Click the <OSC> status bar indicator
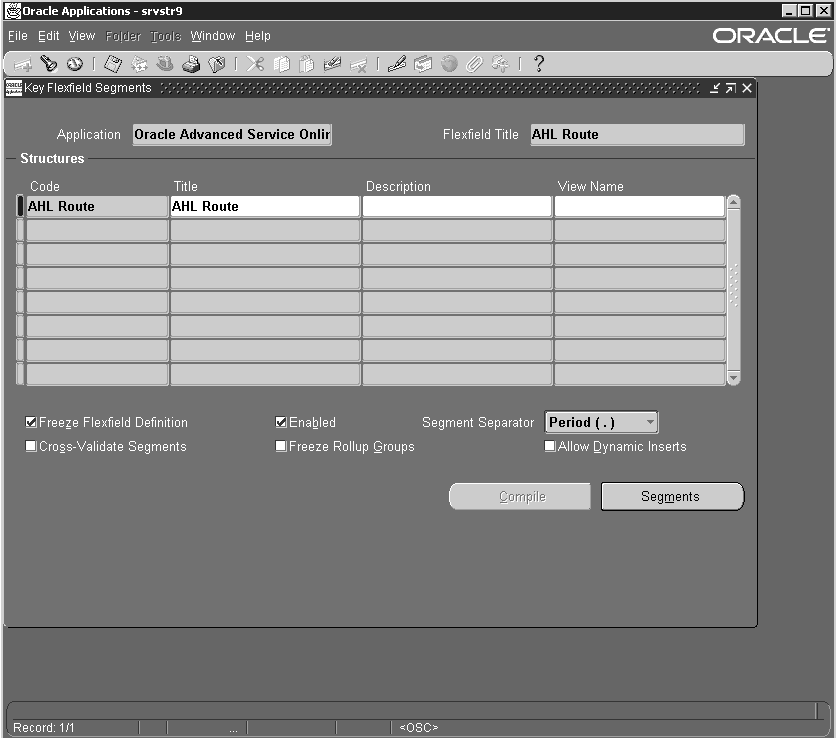This screenshot has width=836, height=738. coord(419,727)
